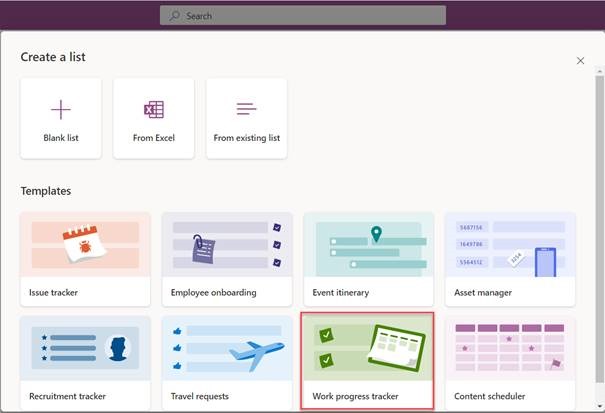The image size is (605, 413).
Task: Click the person avatar on Recruitment tracker
Action: (x=119, y=349)
